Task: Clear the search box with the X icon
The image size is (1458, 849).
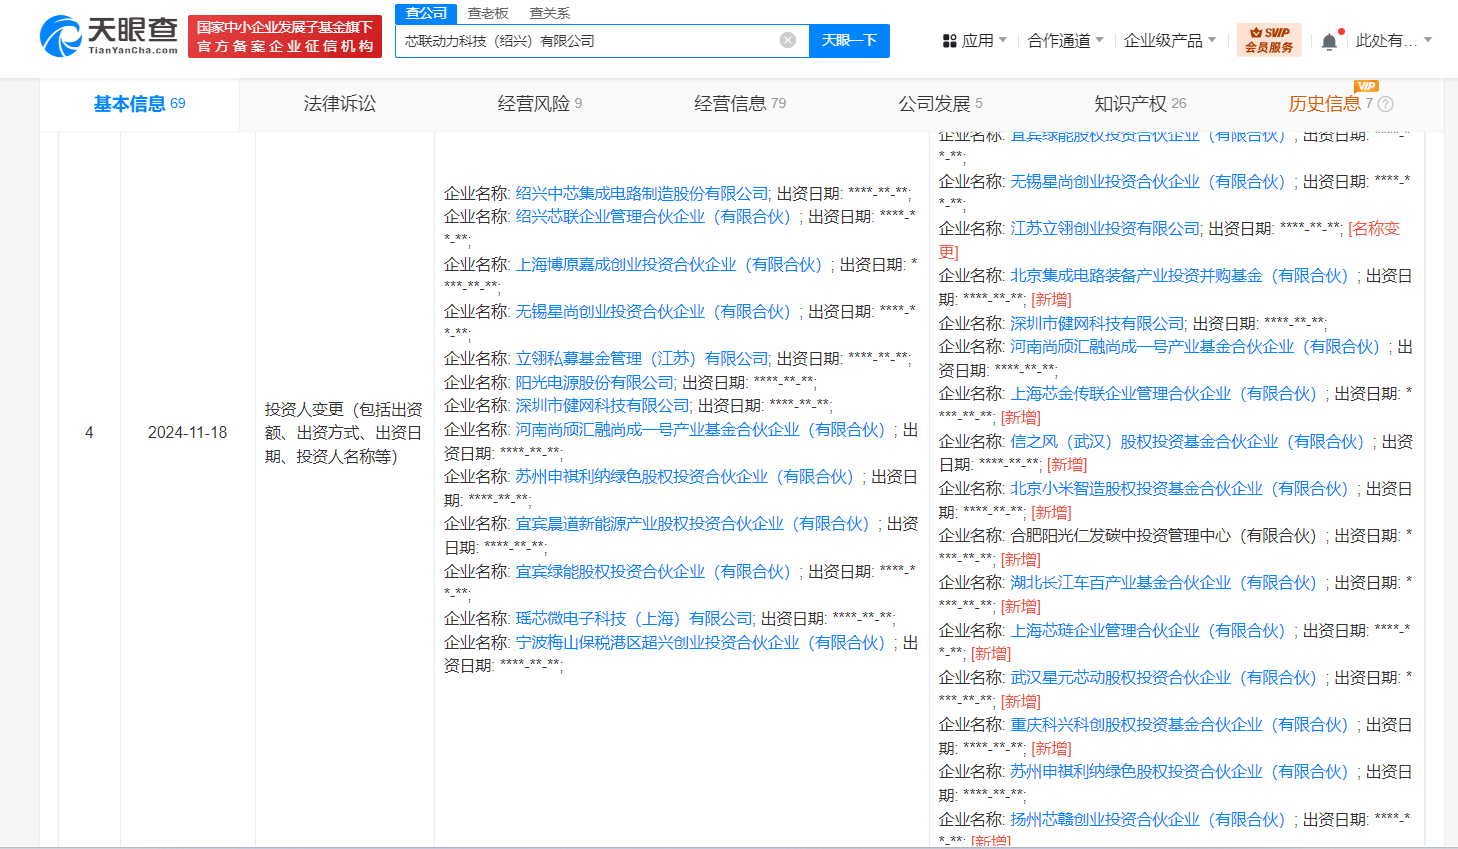Action: (x=788, y=40)
